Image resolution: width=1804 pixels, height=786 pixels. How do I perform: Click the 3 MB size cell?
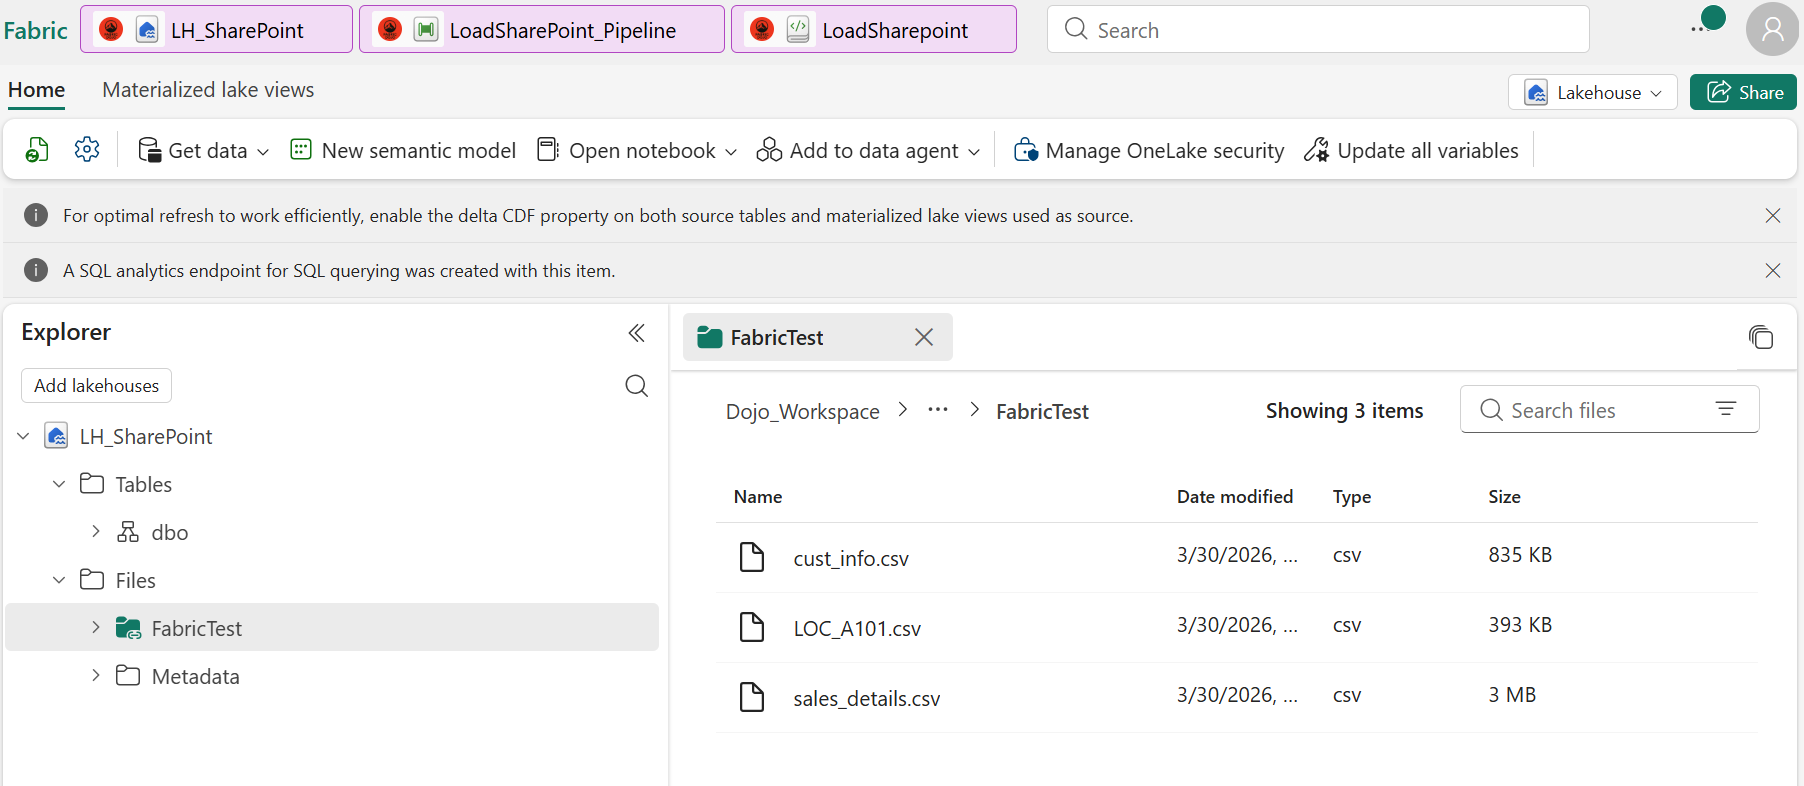pos(1512,695)
